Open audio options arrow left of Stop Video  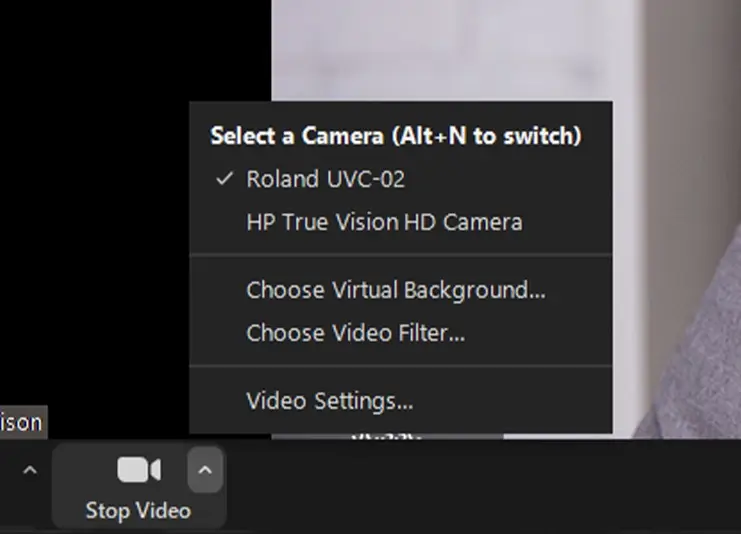30,470
